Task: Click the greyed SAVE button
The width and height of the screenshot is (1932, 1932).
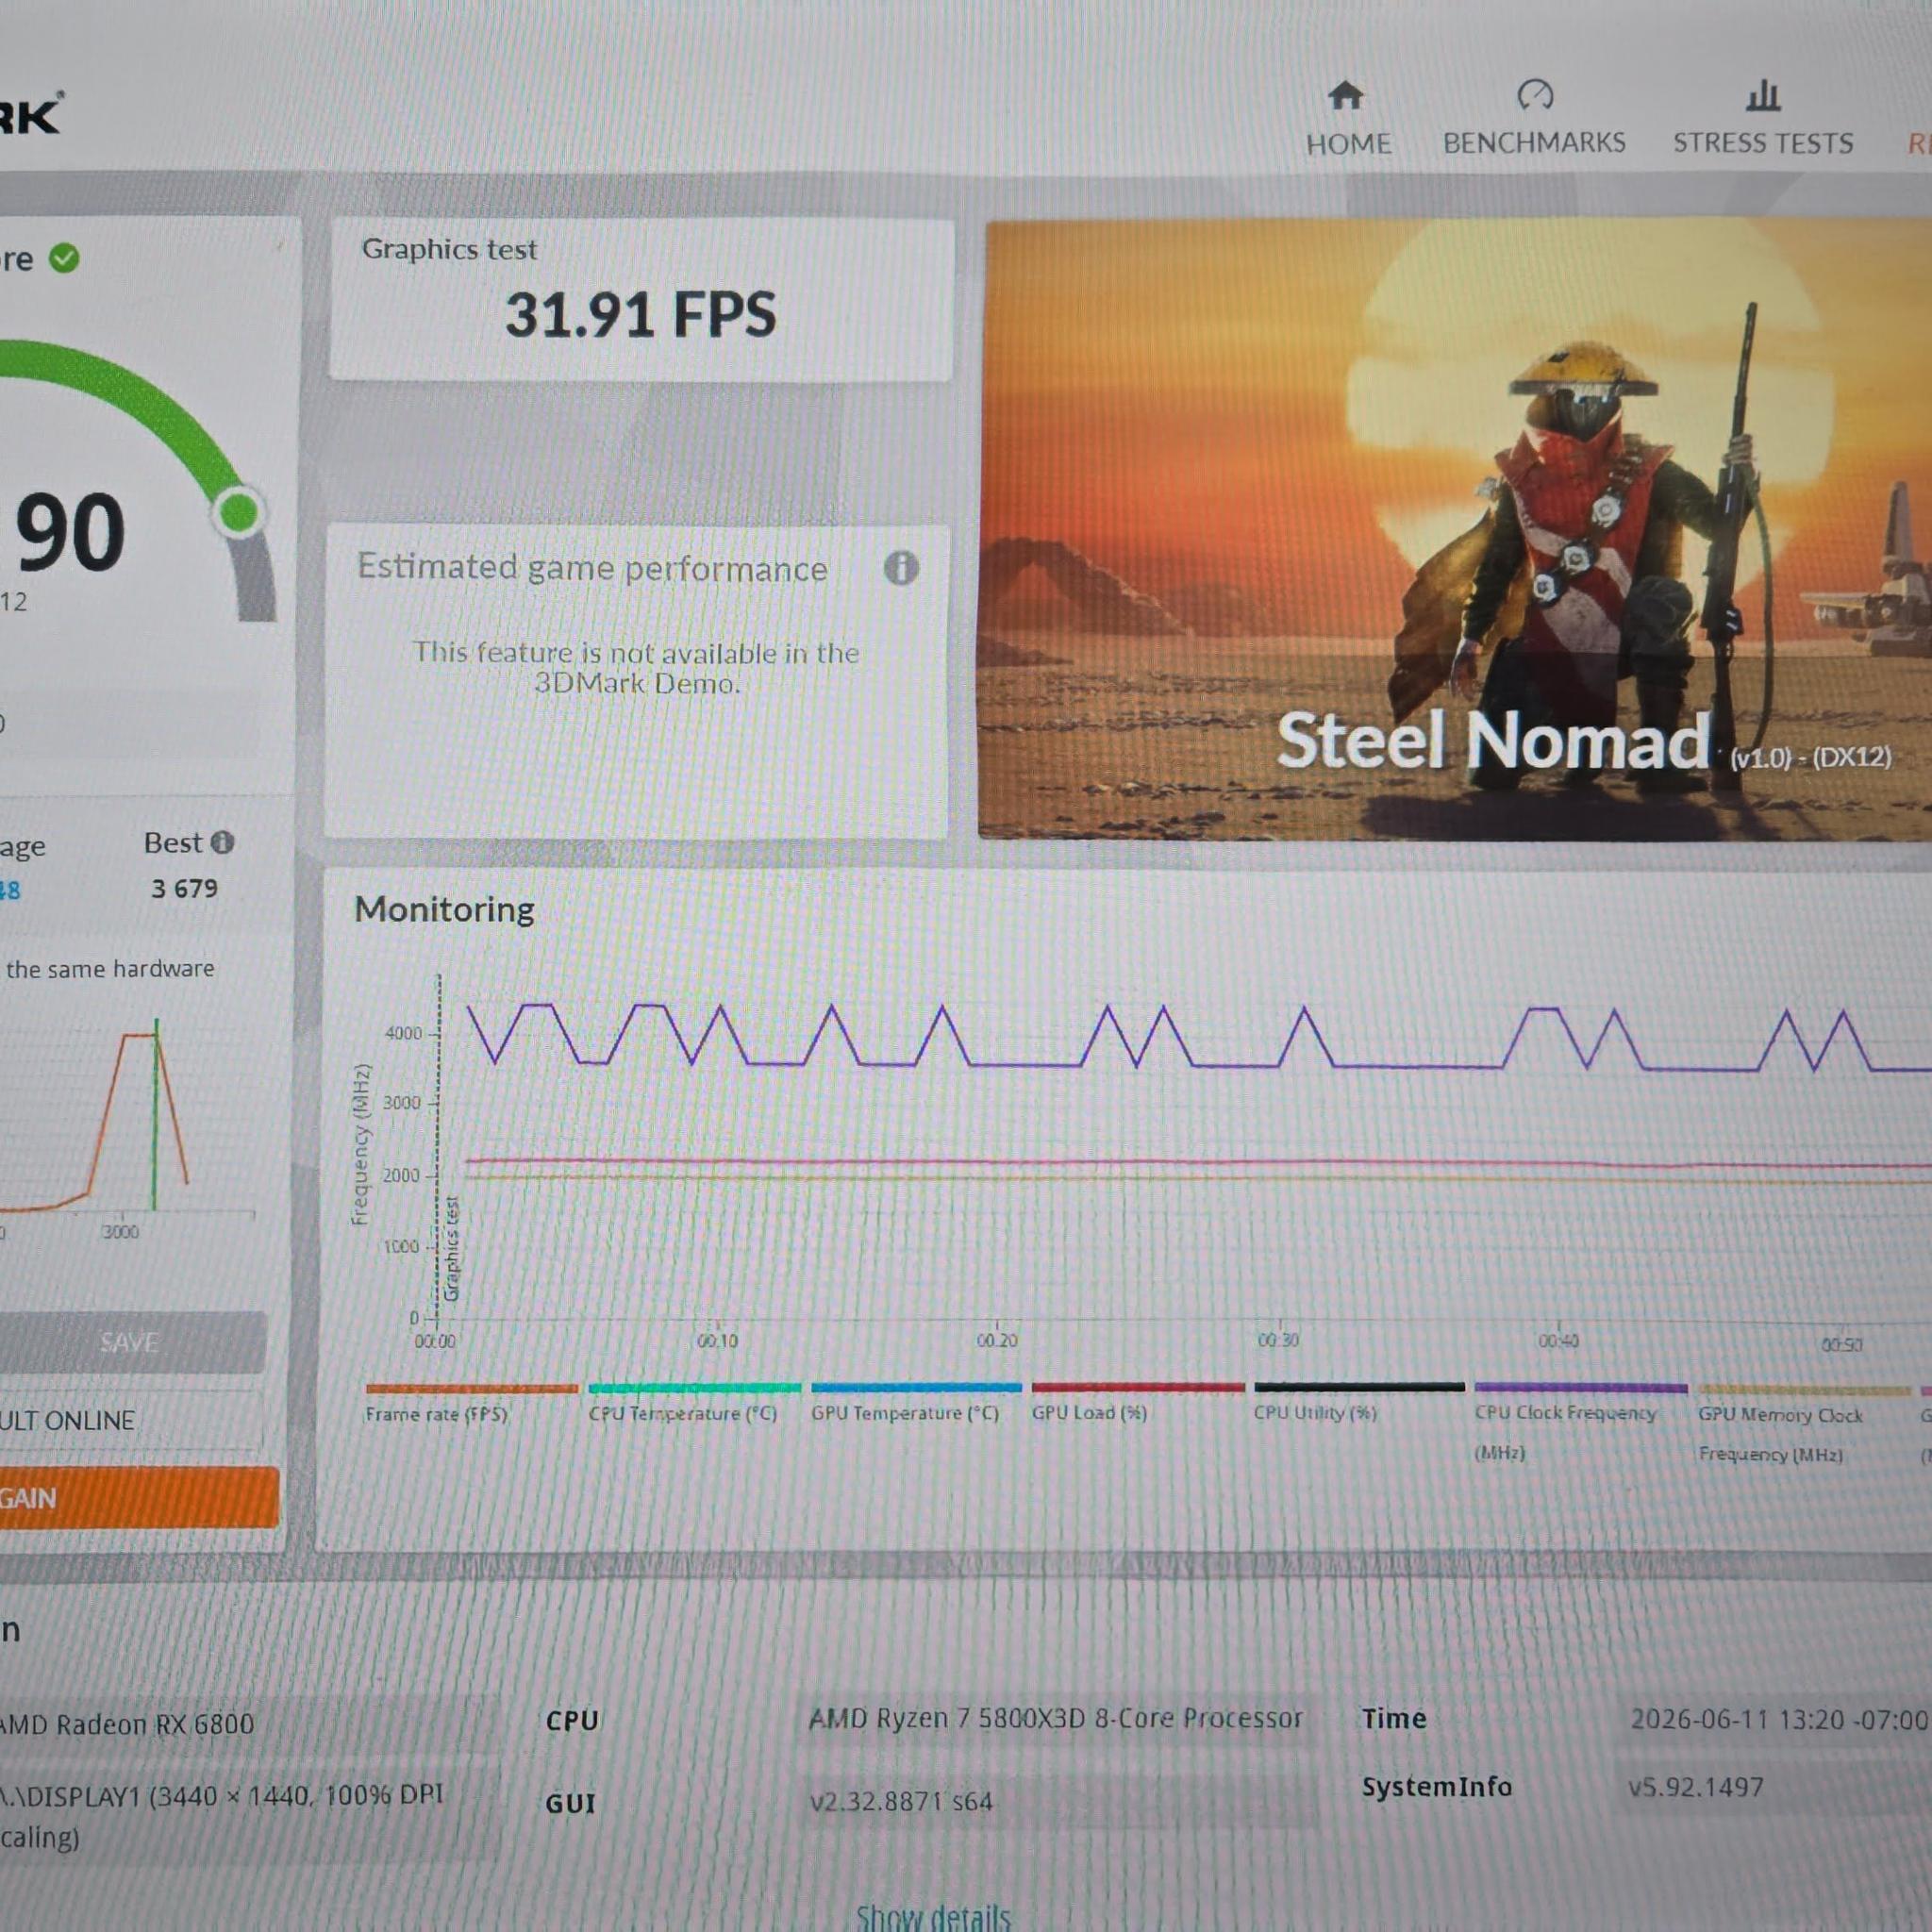Action: 130,1342
